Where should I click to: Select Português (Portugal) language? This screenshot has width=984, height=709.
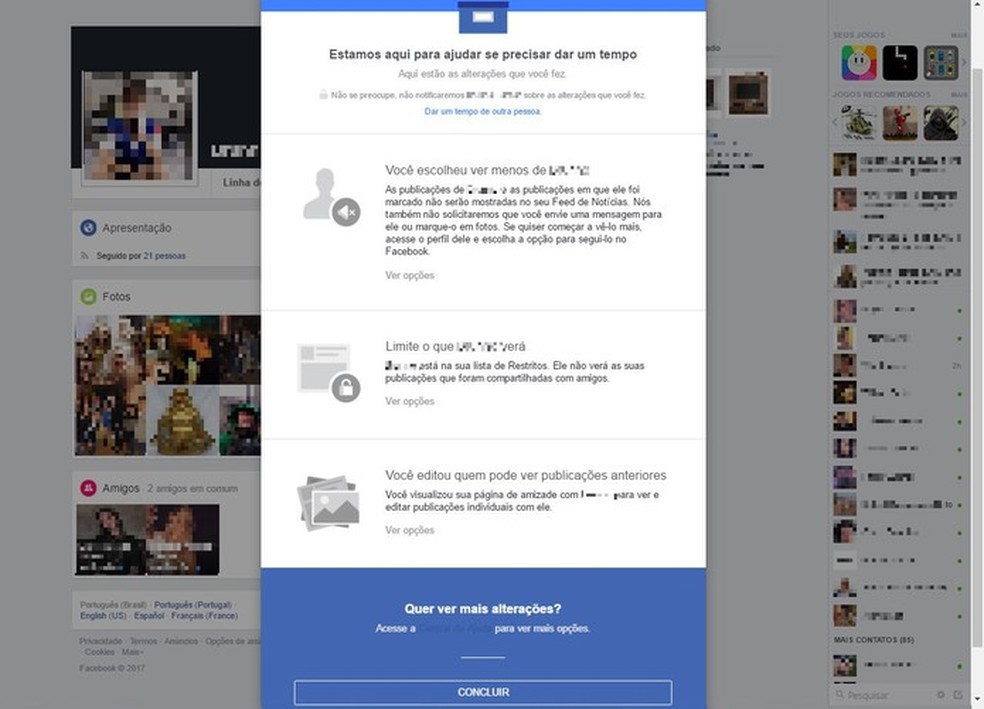coord(193,605)
